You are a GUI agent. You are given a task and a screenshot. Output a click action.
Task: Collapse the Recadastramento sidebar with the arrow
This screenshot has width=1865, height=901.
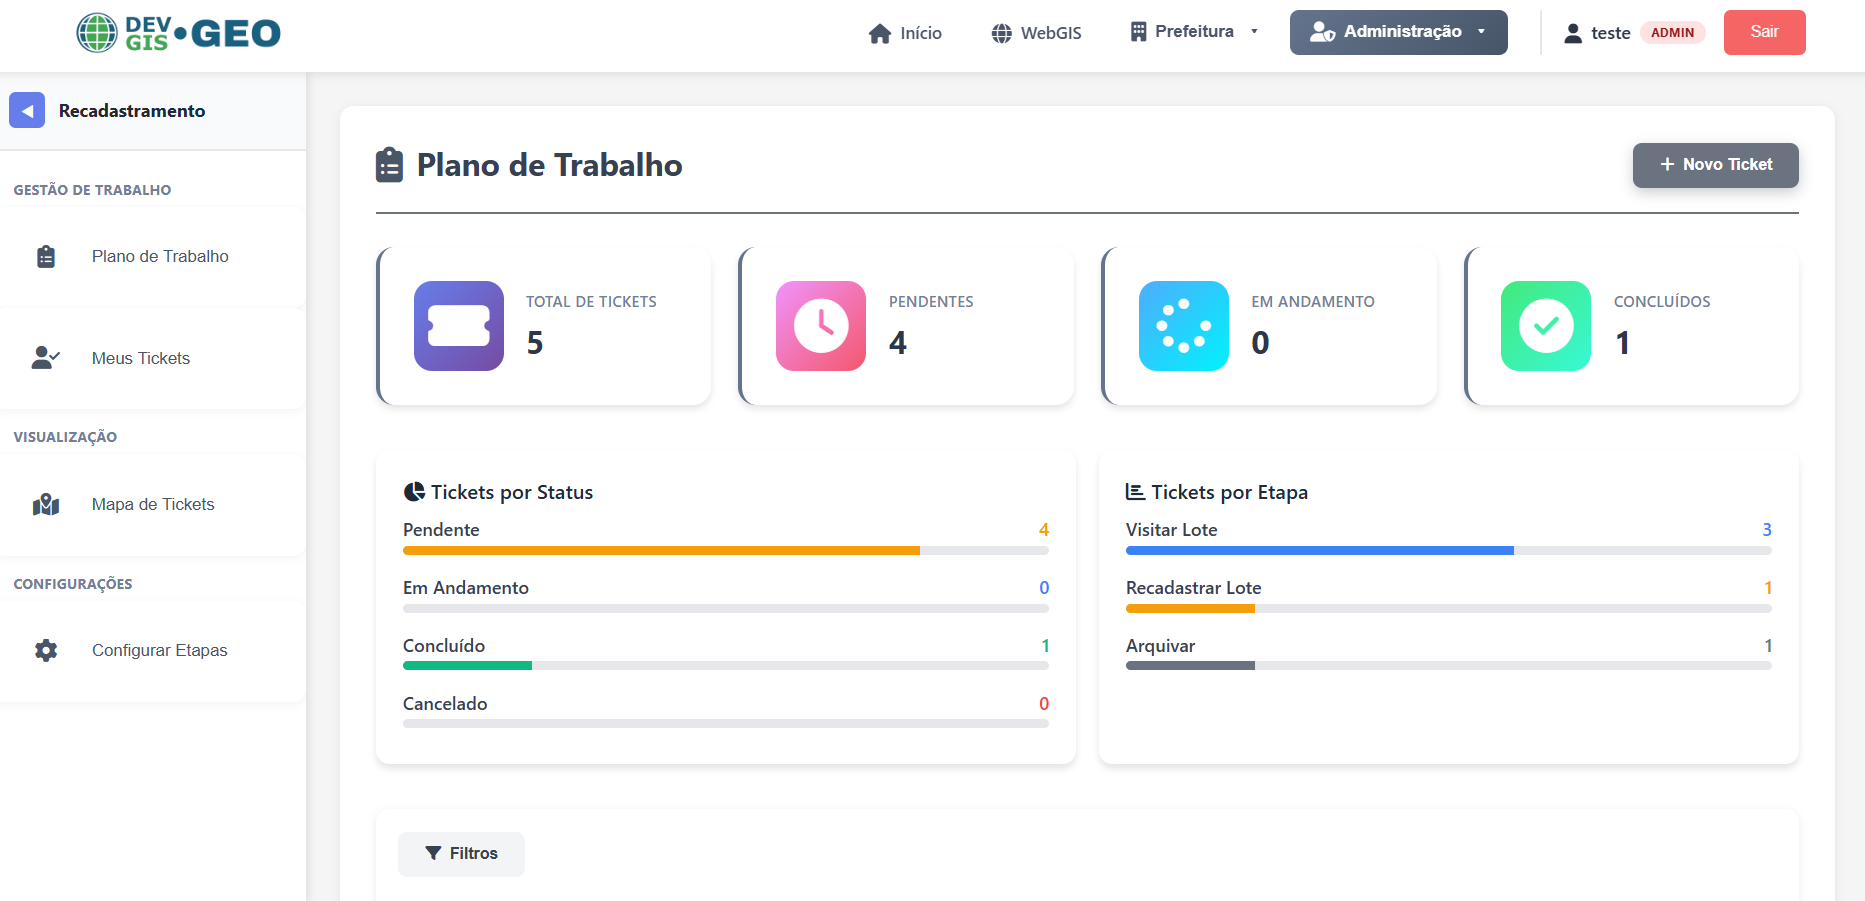(x=27, y=110)
